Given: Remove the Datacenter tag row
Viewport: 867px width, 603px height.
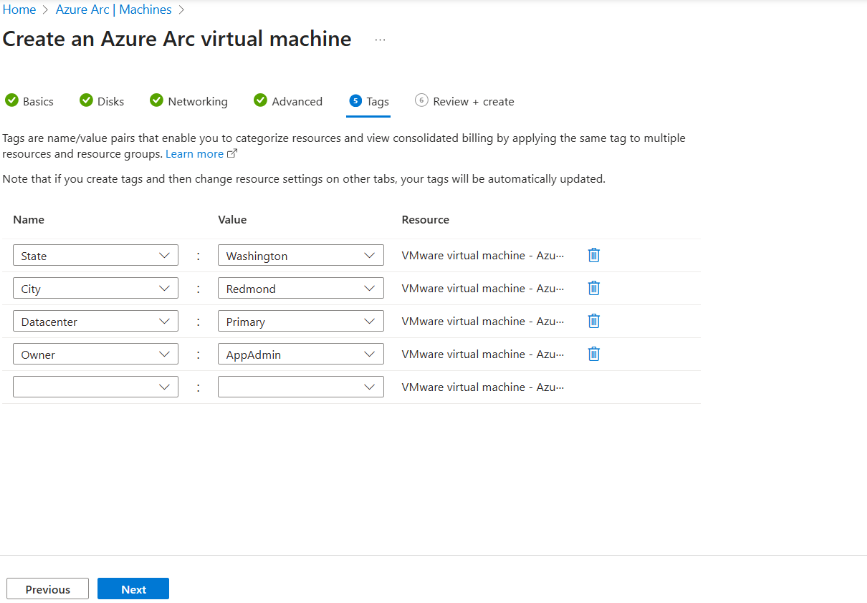Looking at the screenshot, I should (593, 321).
